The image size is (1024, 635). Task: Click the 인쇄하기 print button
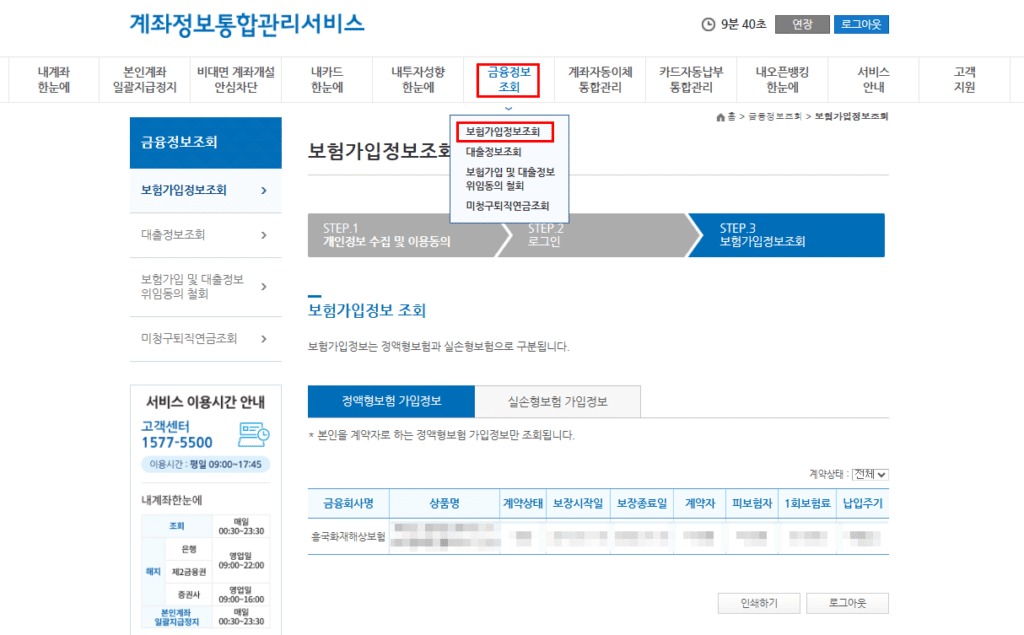(758, 602)
